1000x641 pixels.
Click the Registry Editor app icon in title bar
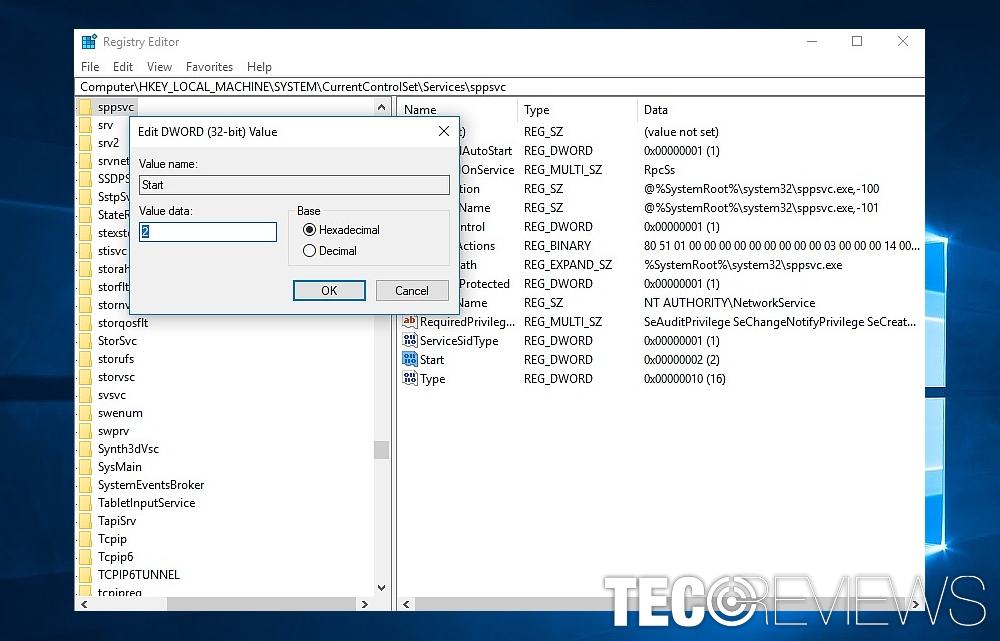89,42
